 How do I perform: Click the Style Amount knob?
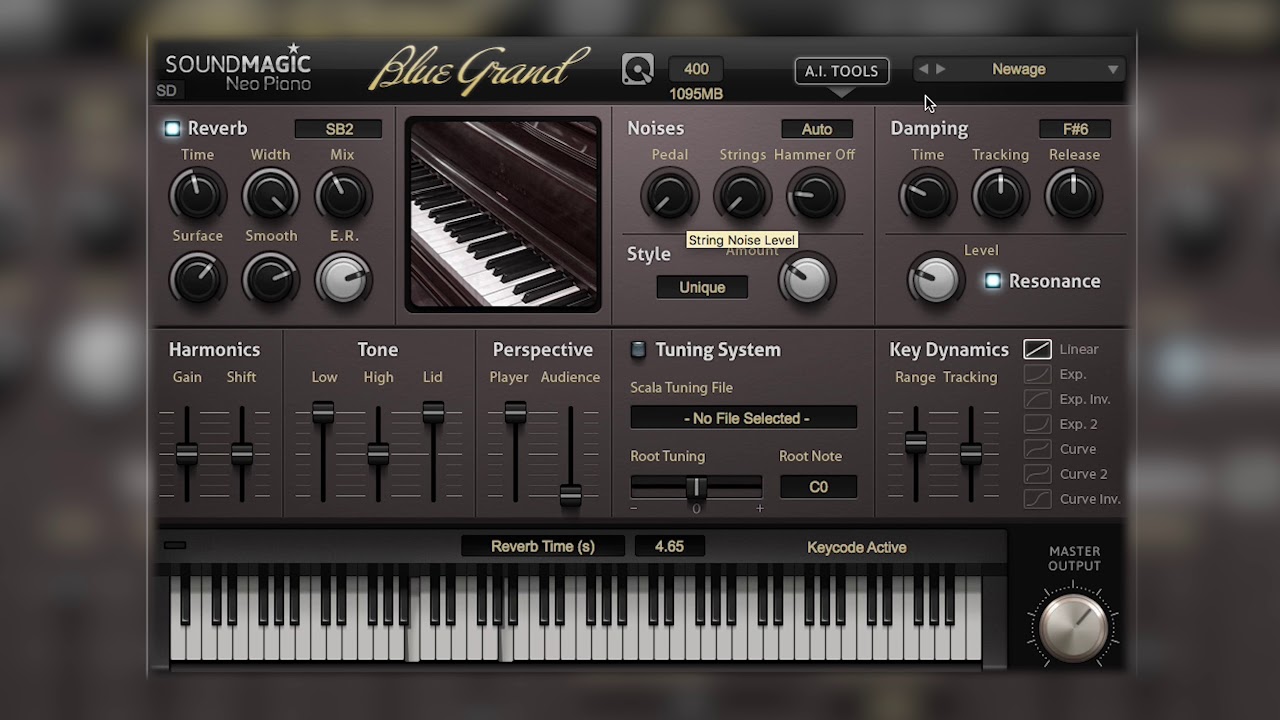807,280
